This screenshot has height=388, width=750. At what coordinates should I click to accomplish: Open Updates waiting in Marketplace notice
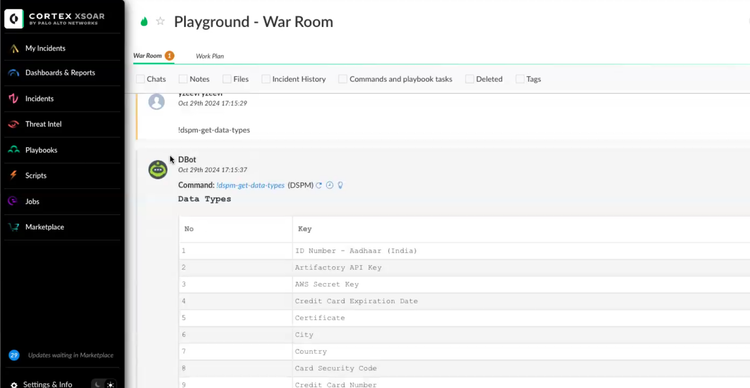pyautogui.click(x=70, y=355)
